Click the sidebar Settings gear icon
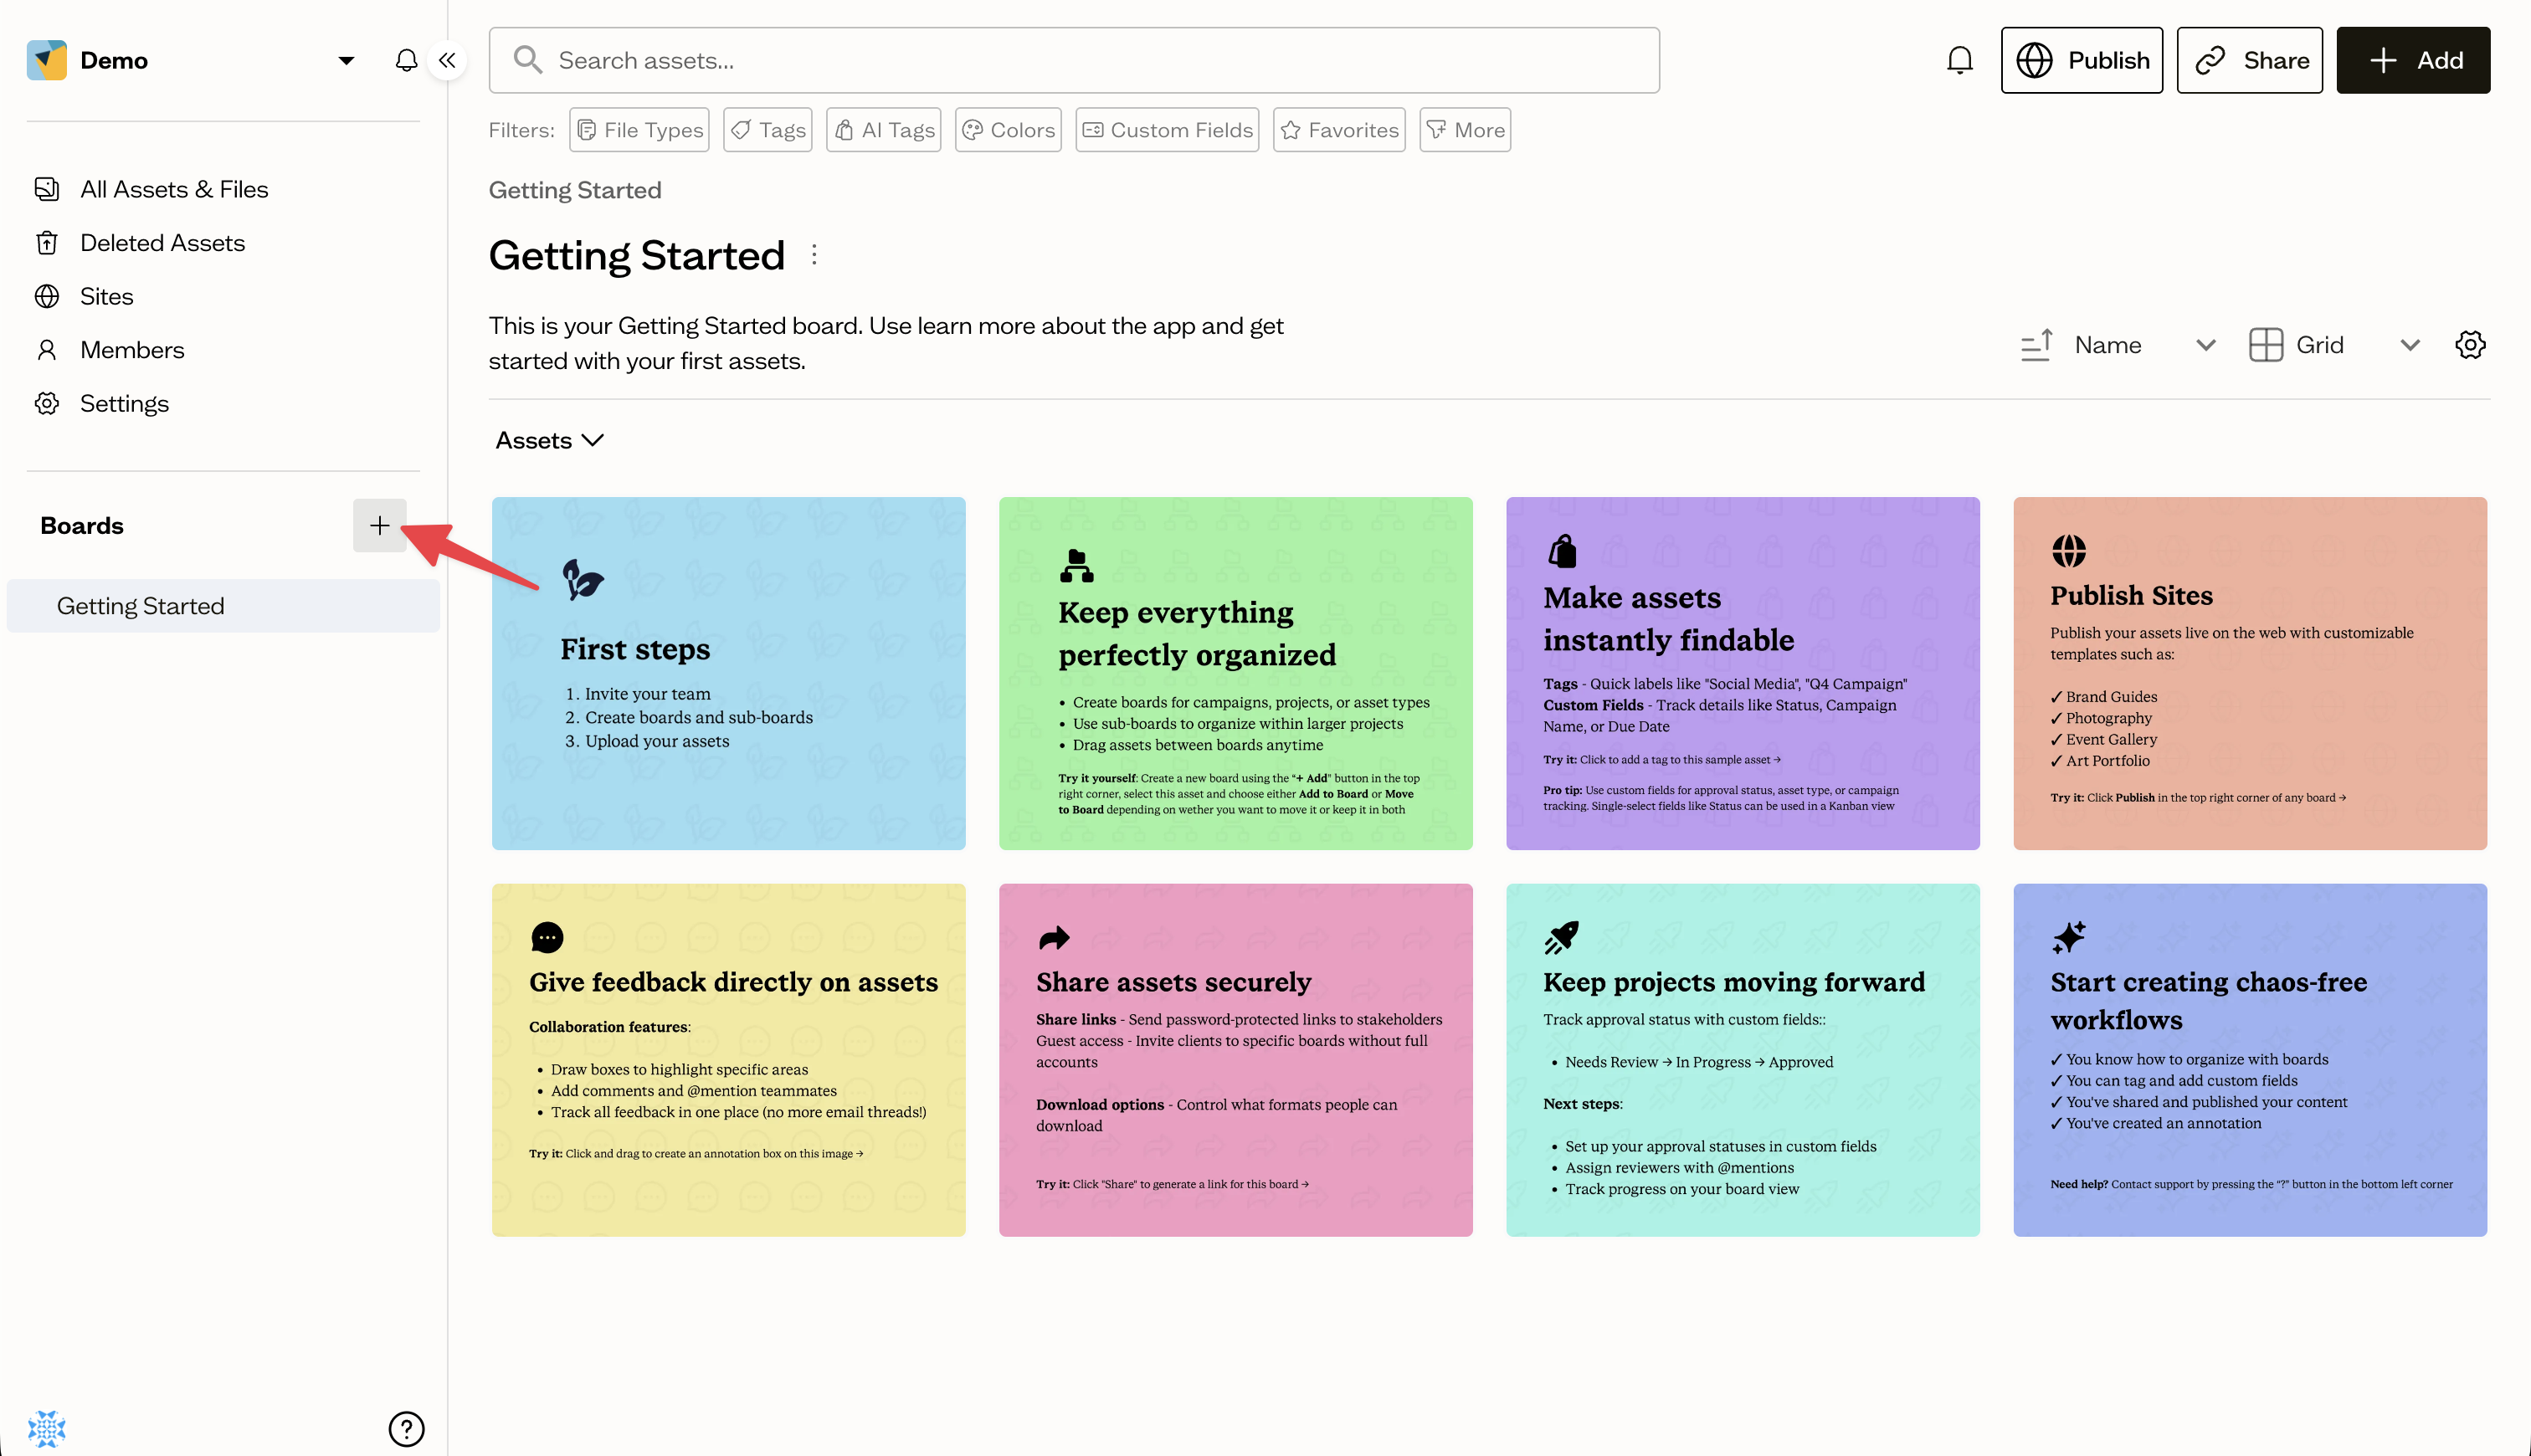Screen dimensions: 2531x1456 tap(46, 403)
